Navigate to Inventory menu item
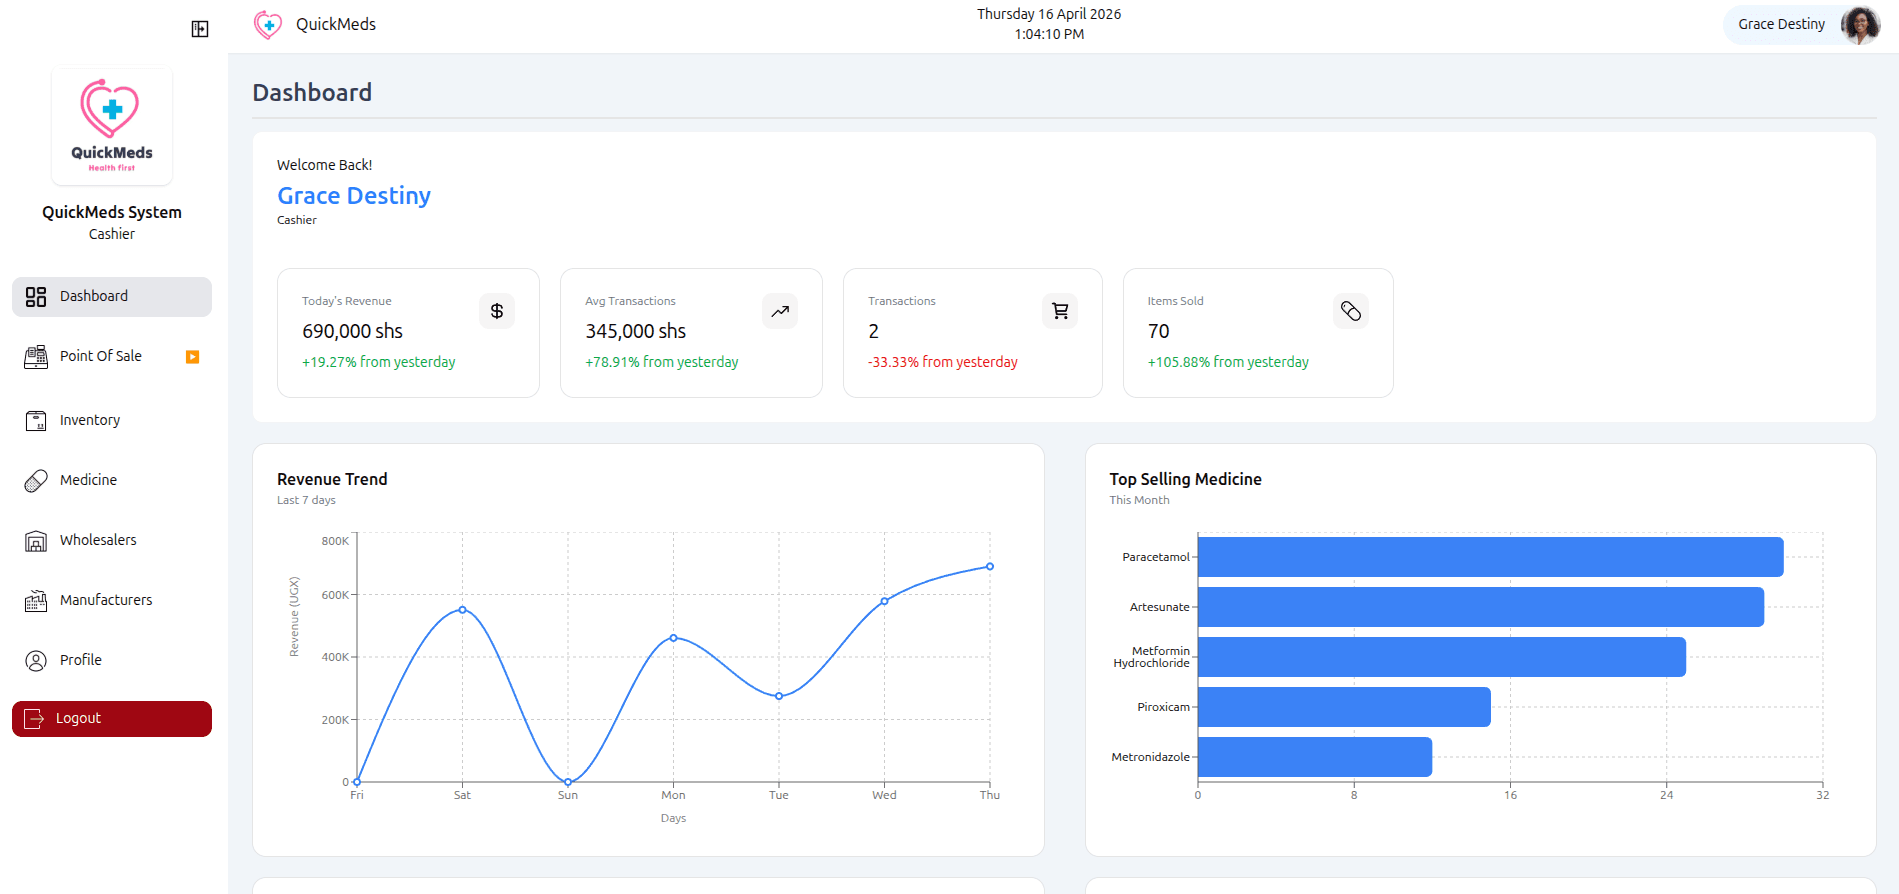Viewport: 1899px width, 894px height. point(112,421)
